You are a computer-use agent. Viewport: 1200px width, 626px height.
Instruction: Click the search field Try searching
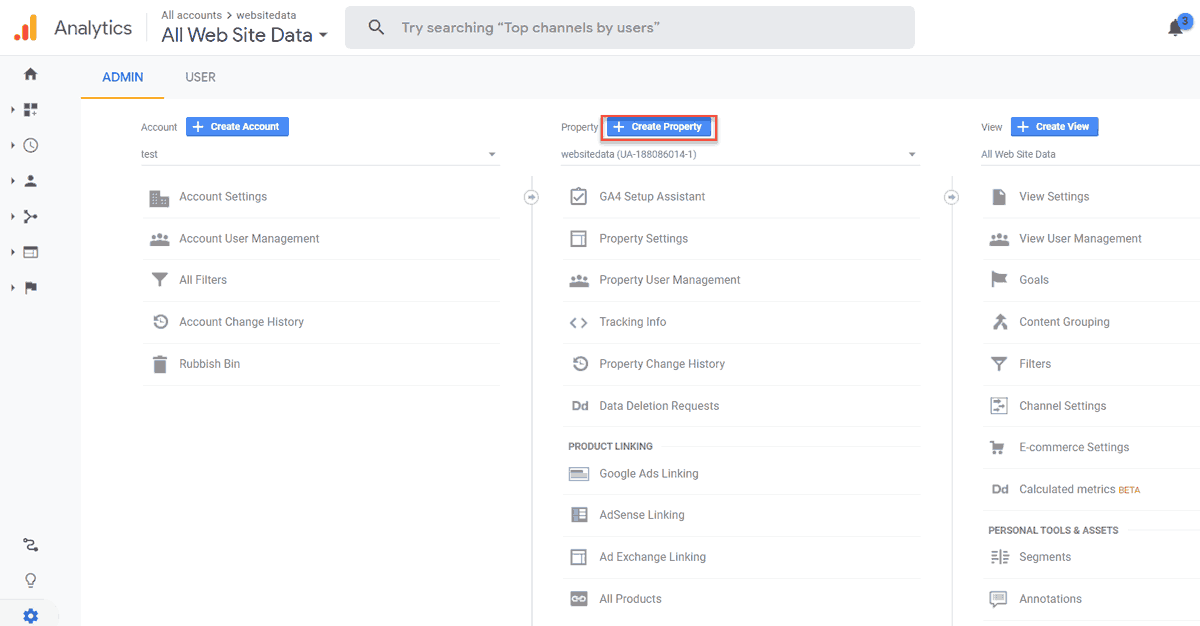(630, 28)
